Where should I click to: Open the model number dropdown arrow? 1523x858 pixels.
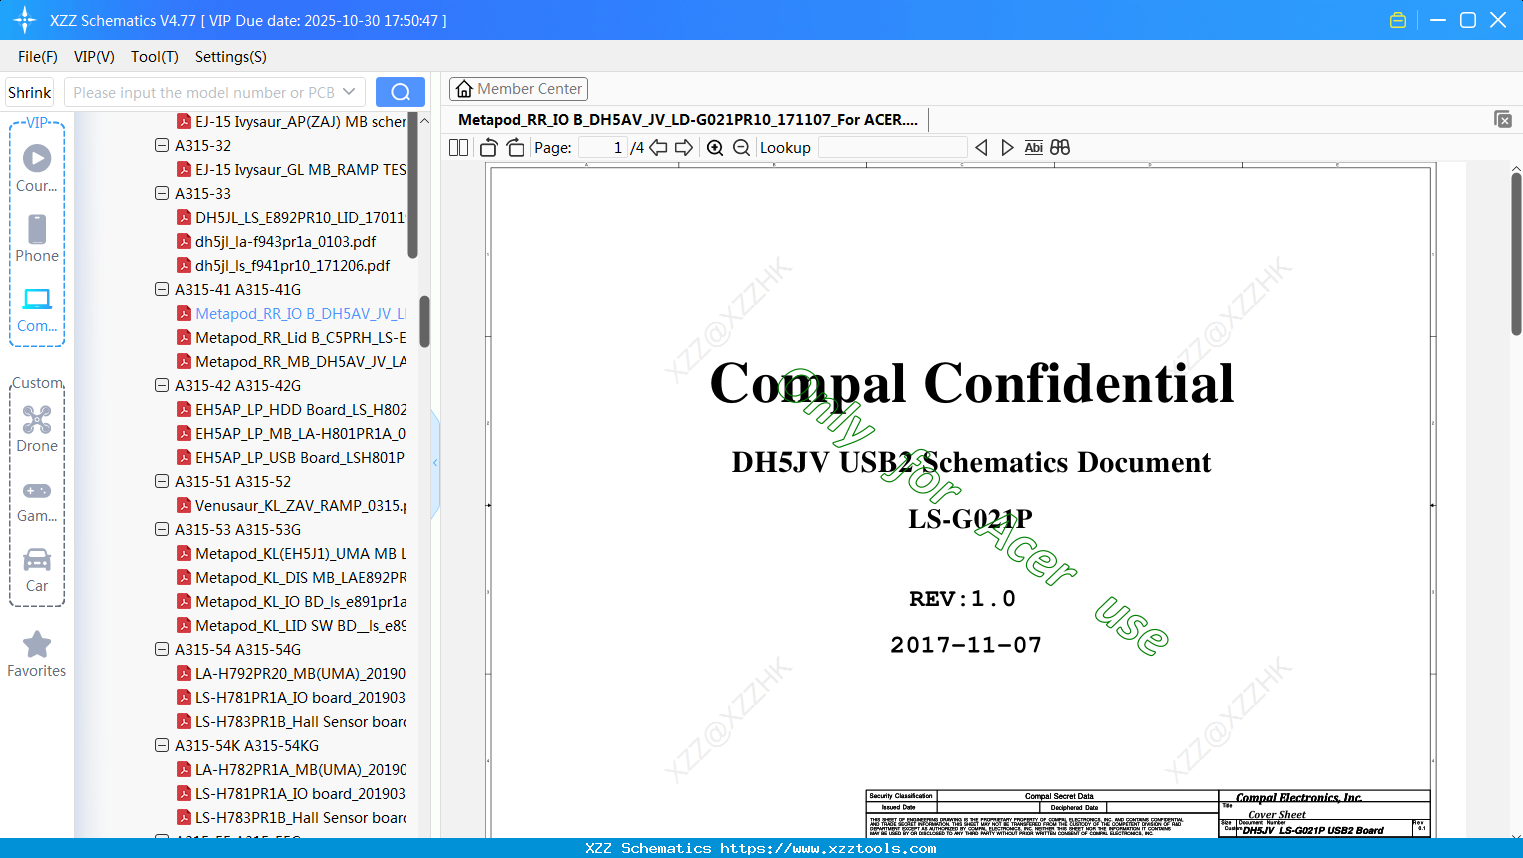(x=349, y=92)
